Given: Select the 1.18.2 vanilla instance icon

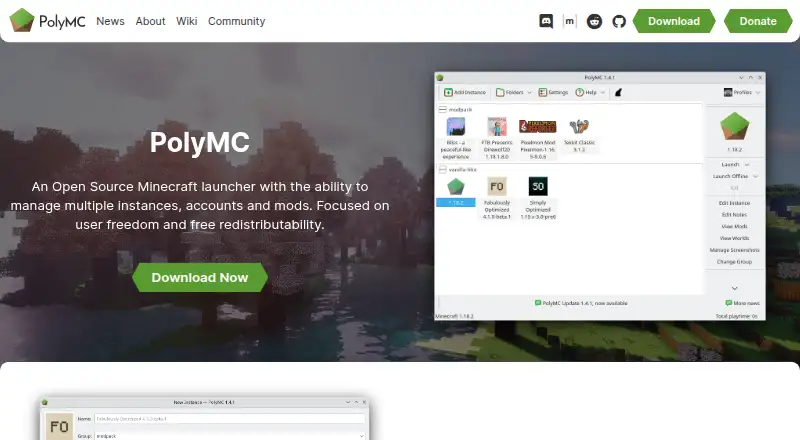Looking at the screenshot, I should (x=456, y=186).
